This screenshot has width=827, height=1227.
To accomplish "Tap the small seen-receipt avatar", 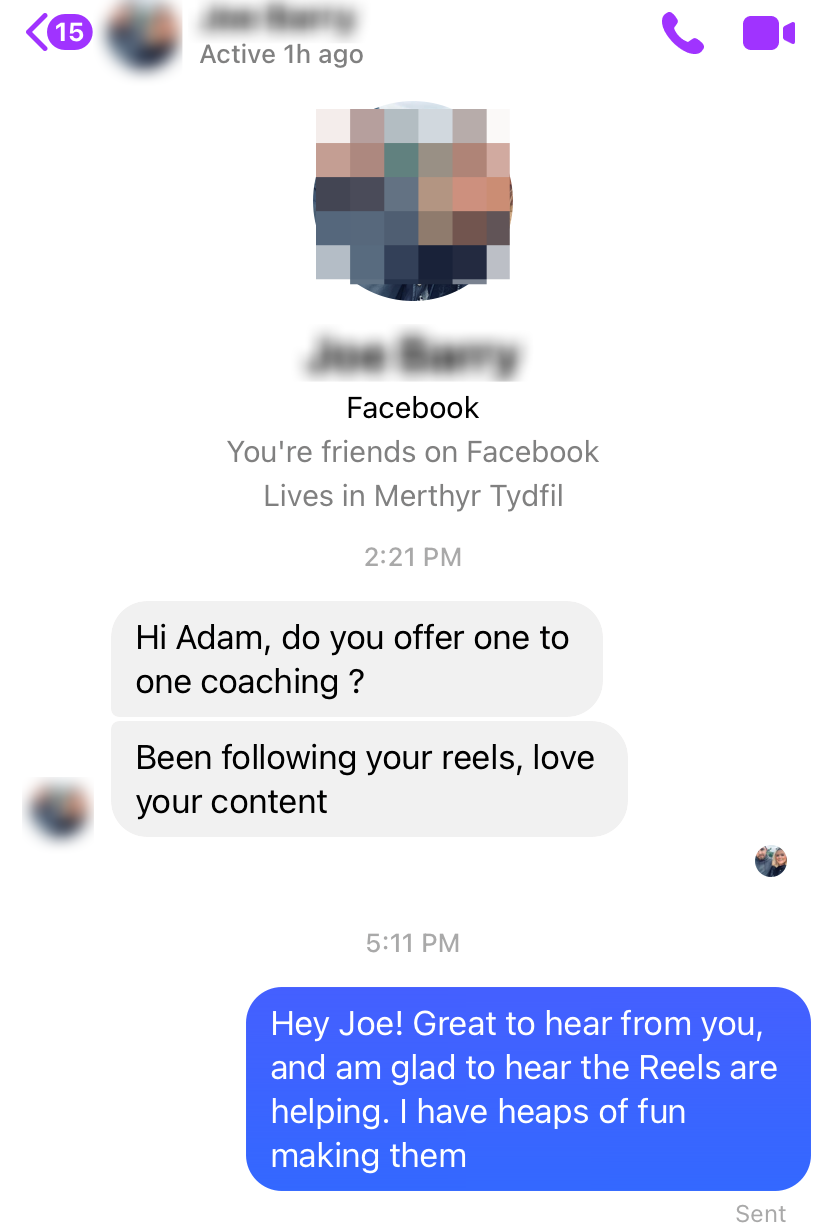I will pyautogui.click(x=770, y=861).
